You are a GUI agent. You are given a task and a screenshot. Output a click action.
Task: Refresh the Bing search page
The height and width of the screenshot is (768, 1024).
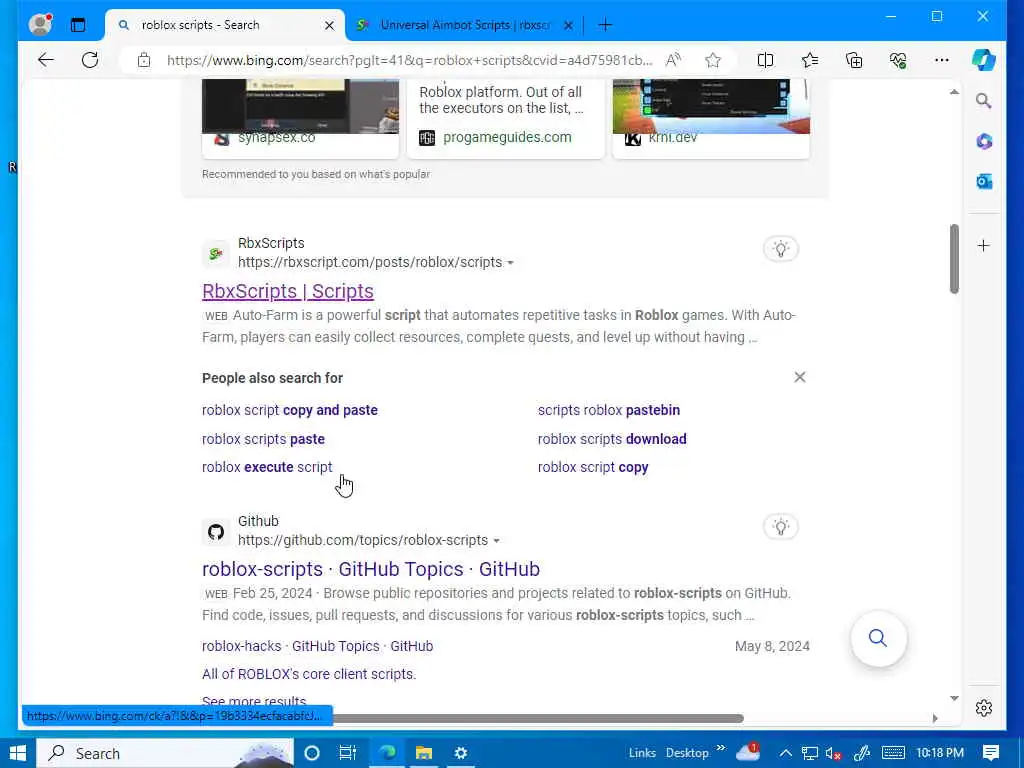(x=90, y=60)
